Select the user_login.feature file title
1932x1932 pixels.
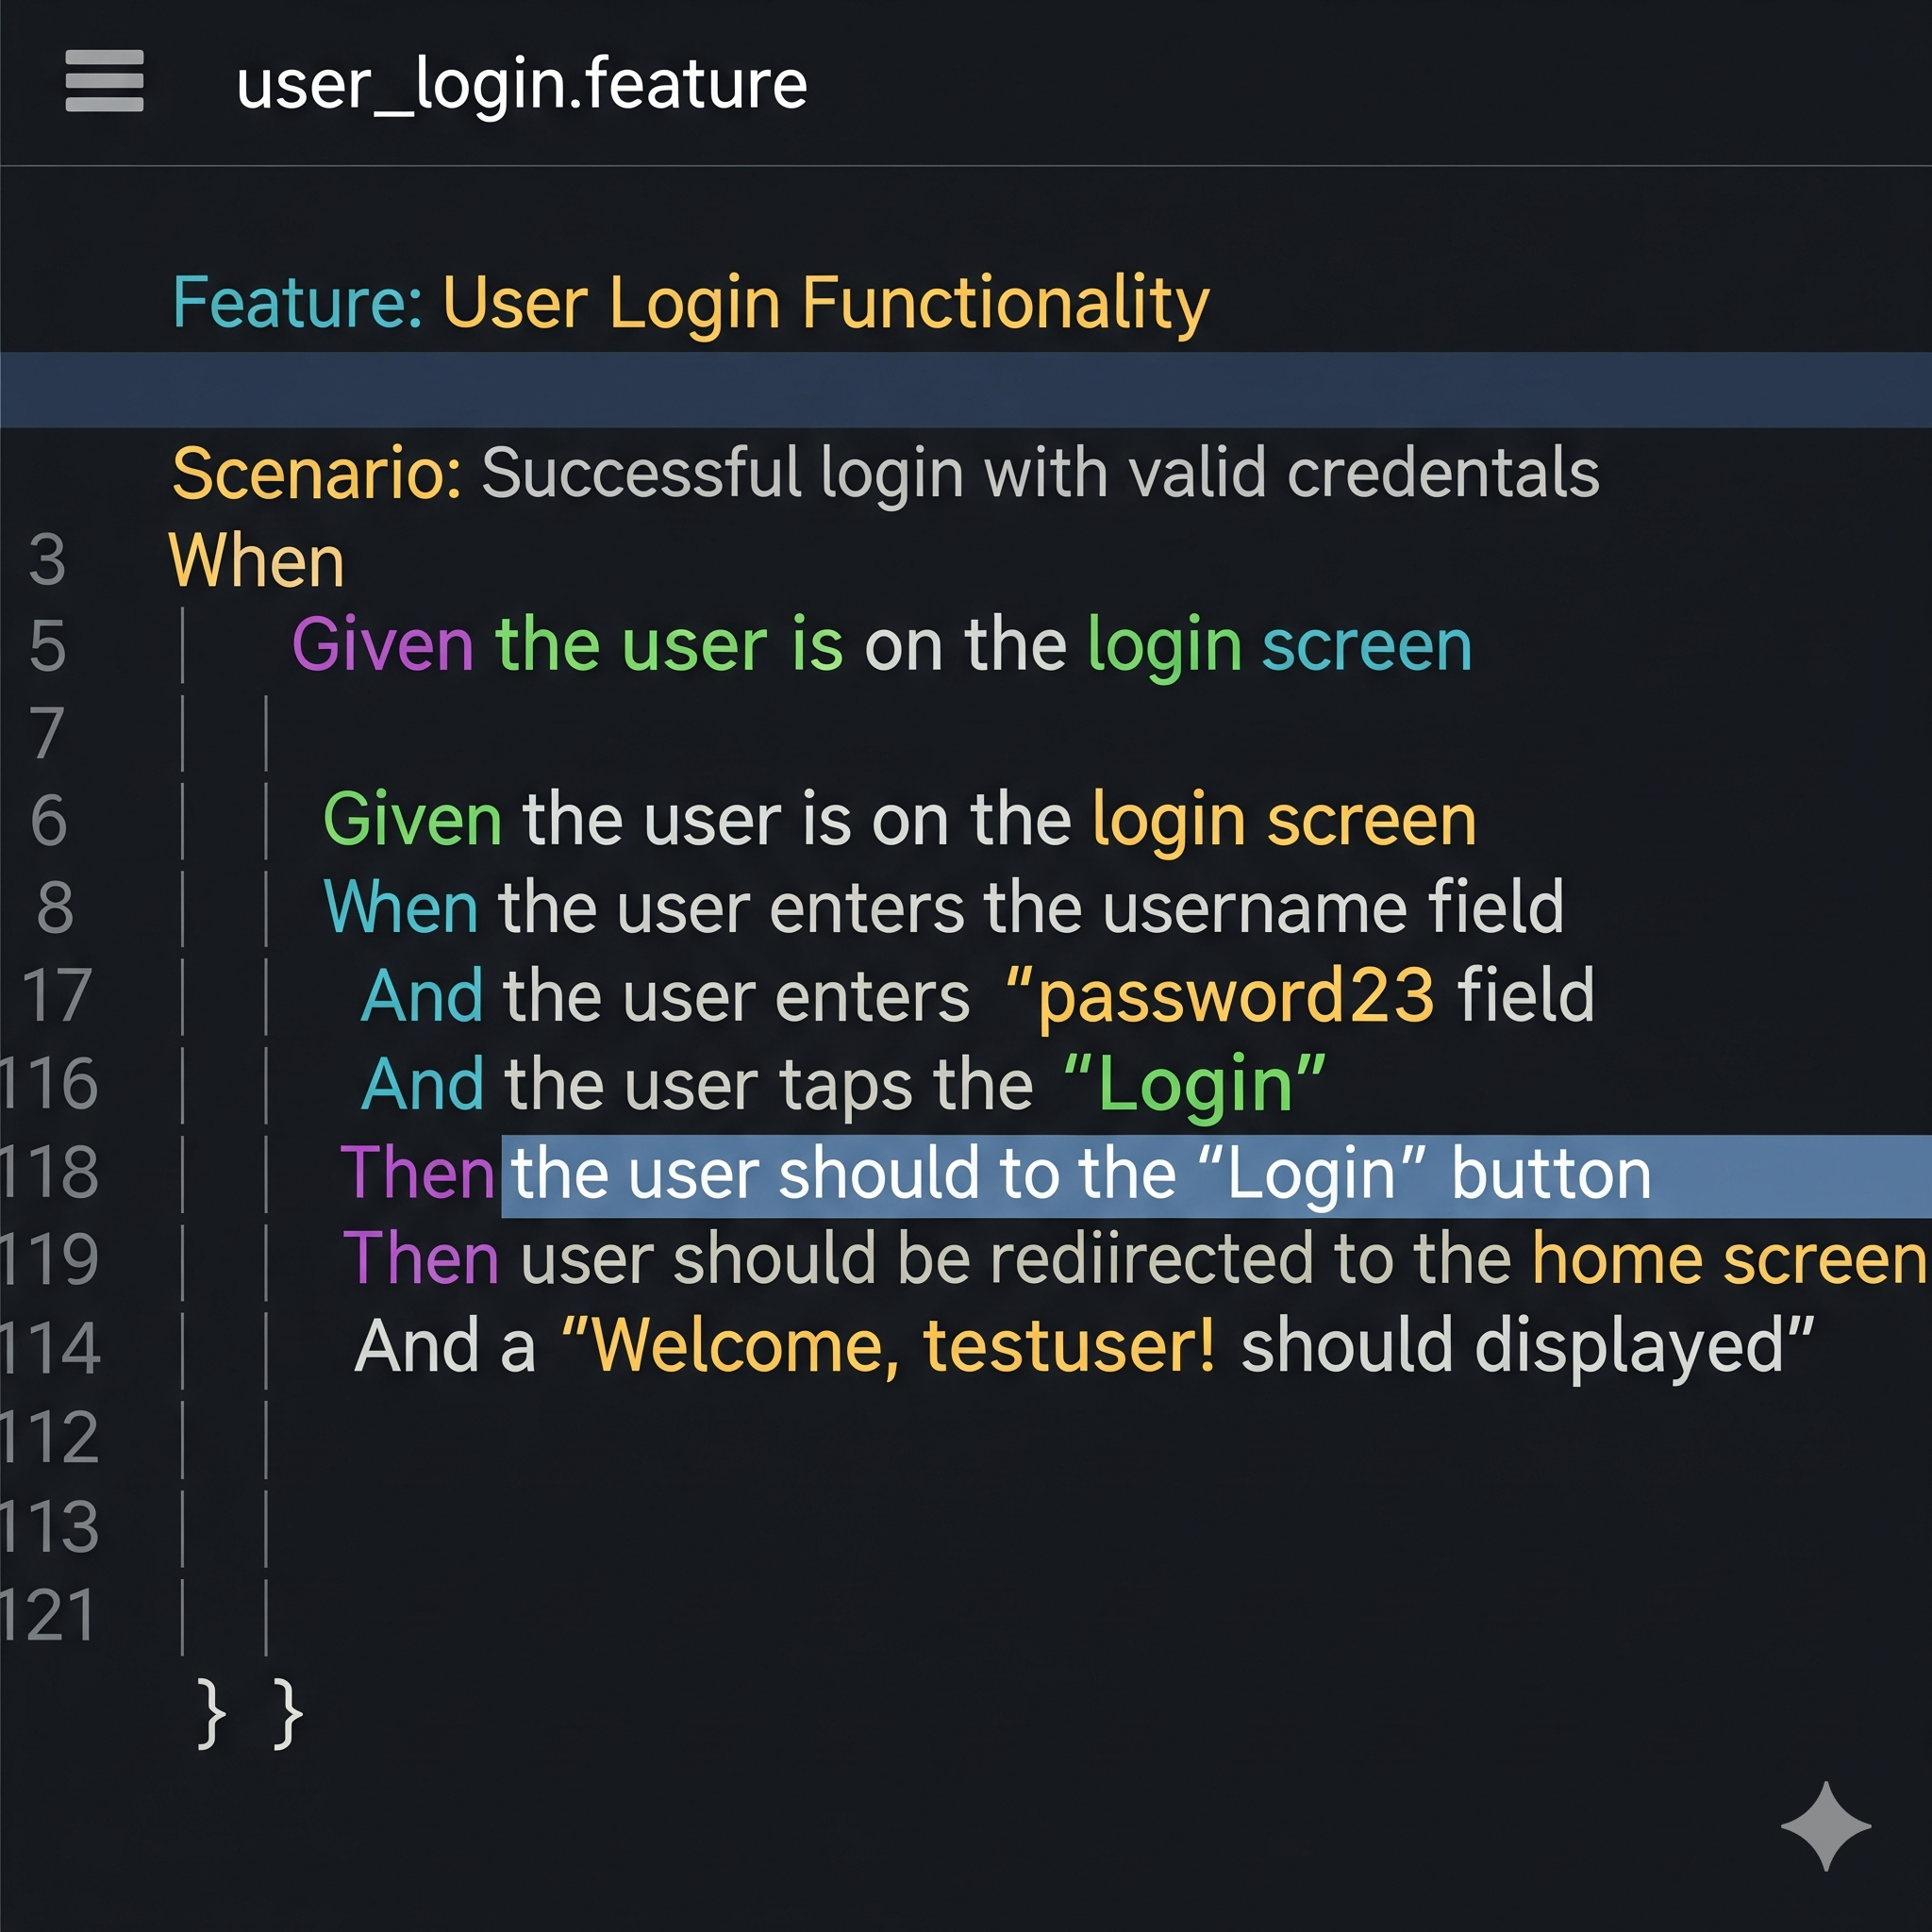point(521,84)
